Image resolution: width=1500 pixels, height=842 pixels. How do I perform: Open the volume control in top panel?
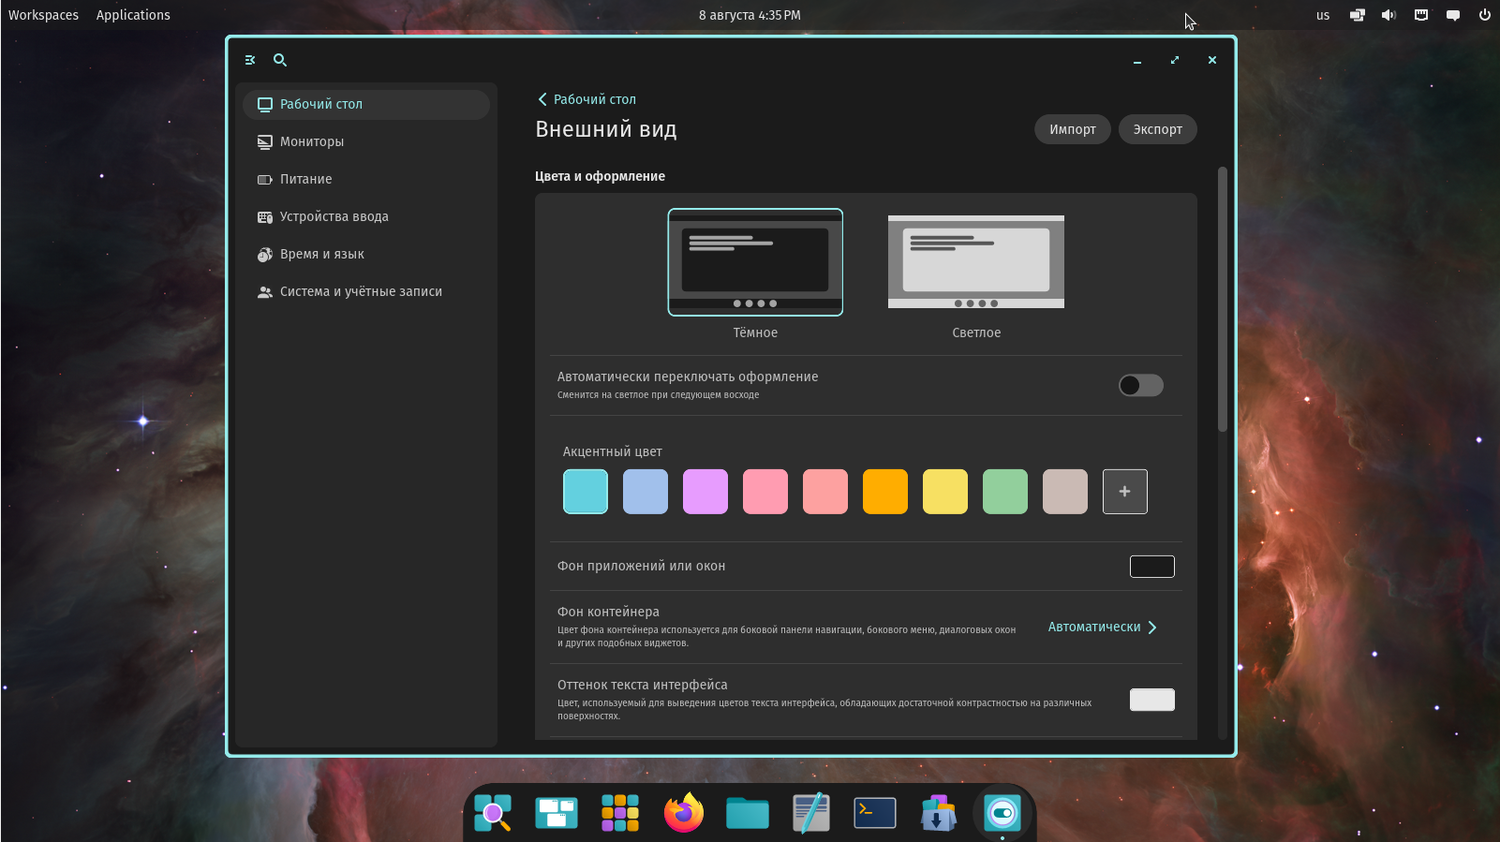pos(1389,15)
